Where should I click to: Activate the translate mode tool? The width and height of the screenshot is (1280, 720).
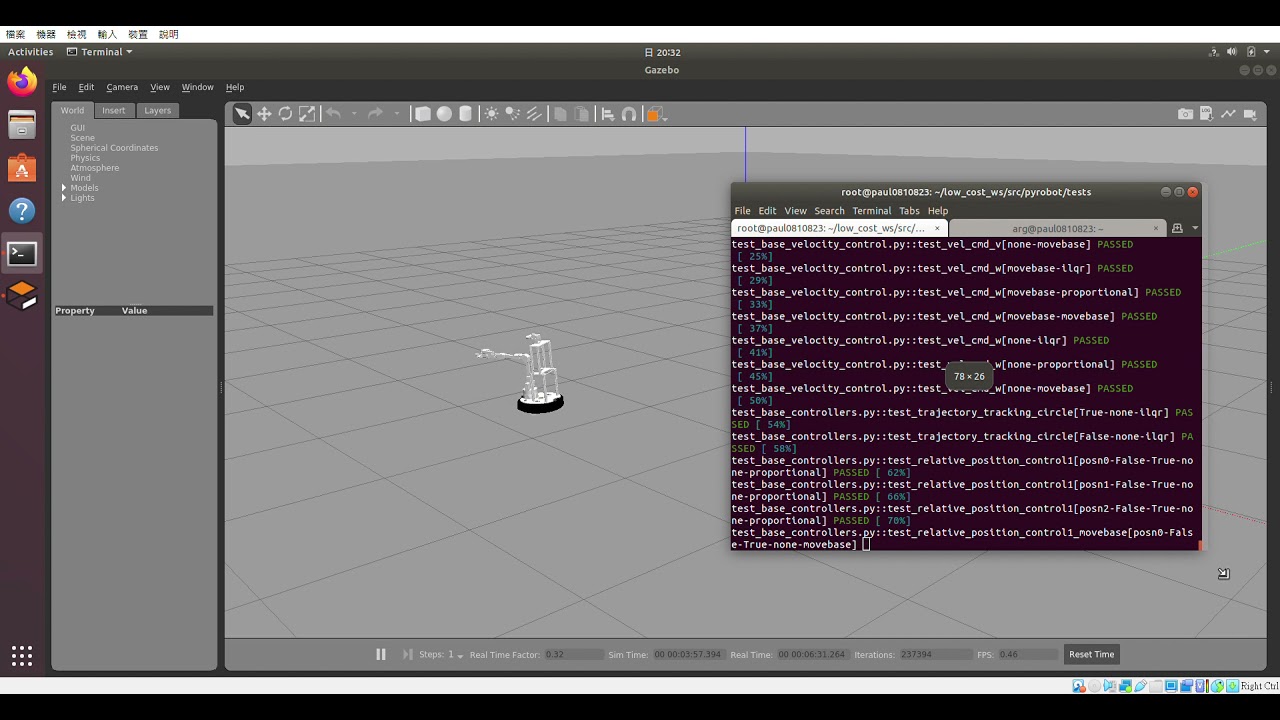pos(264,114)
